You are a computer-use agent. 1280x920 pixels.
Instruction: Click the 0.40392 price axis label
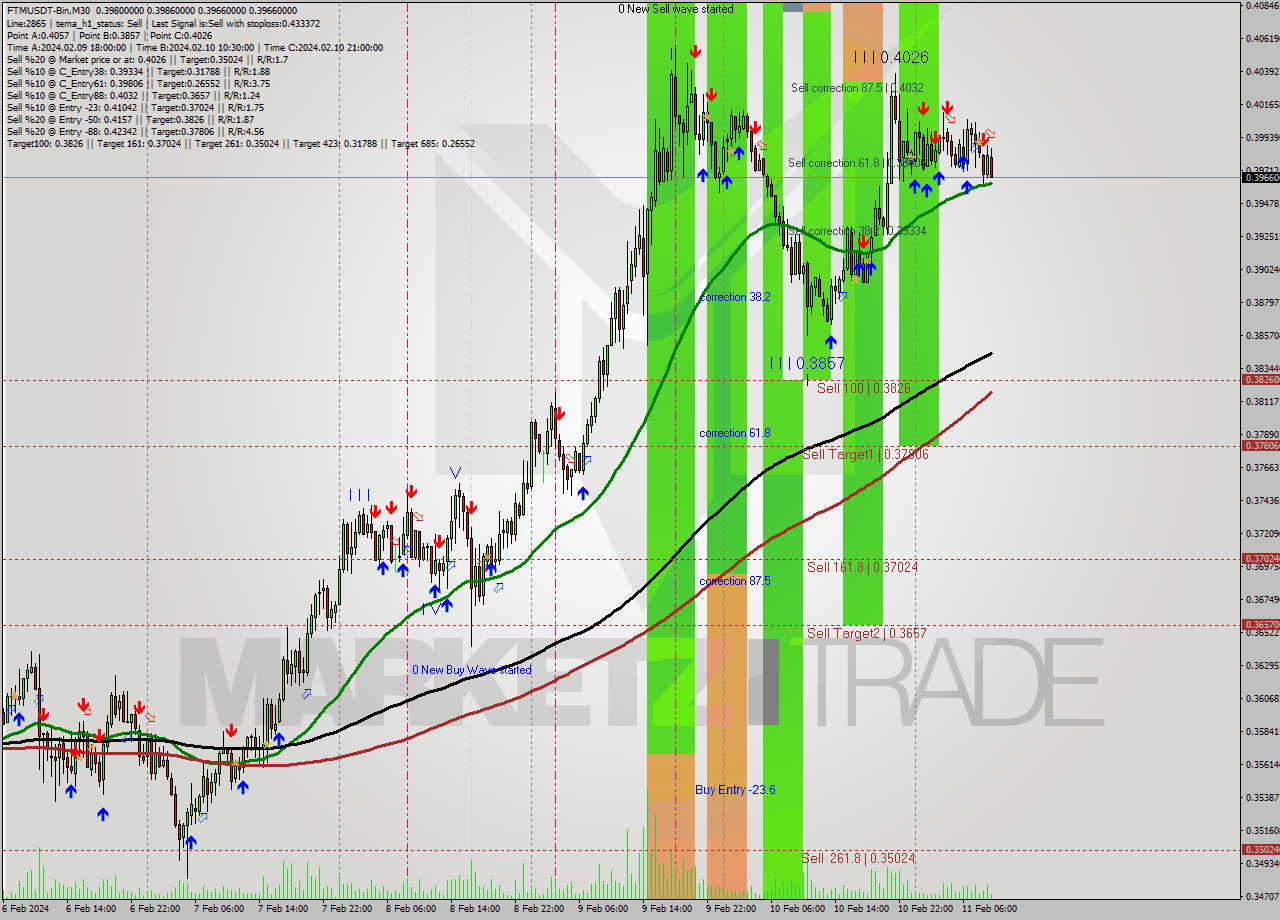pos(1262,71)
